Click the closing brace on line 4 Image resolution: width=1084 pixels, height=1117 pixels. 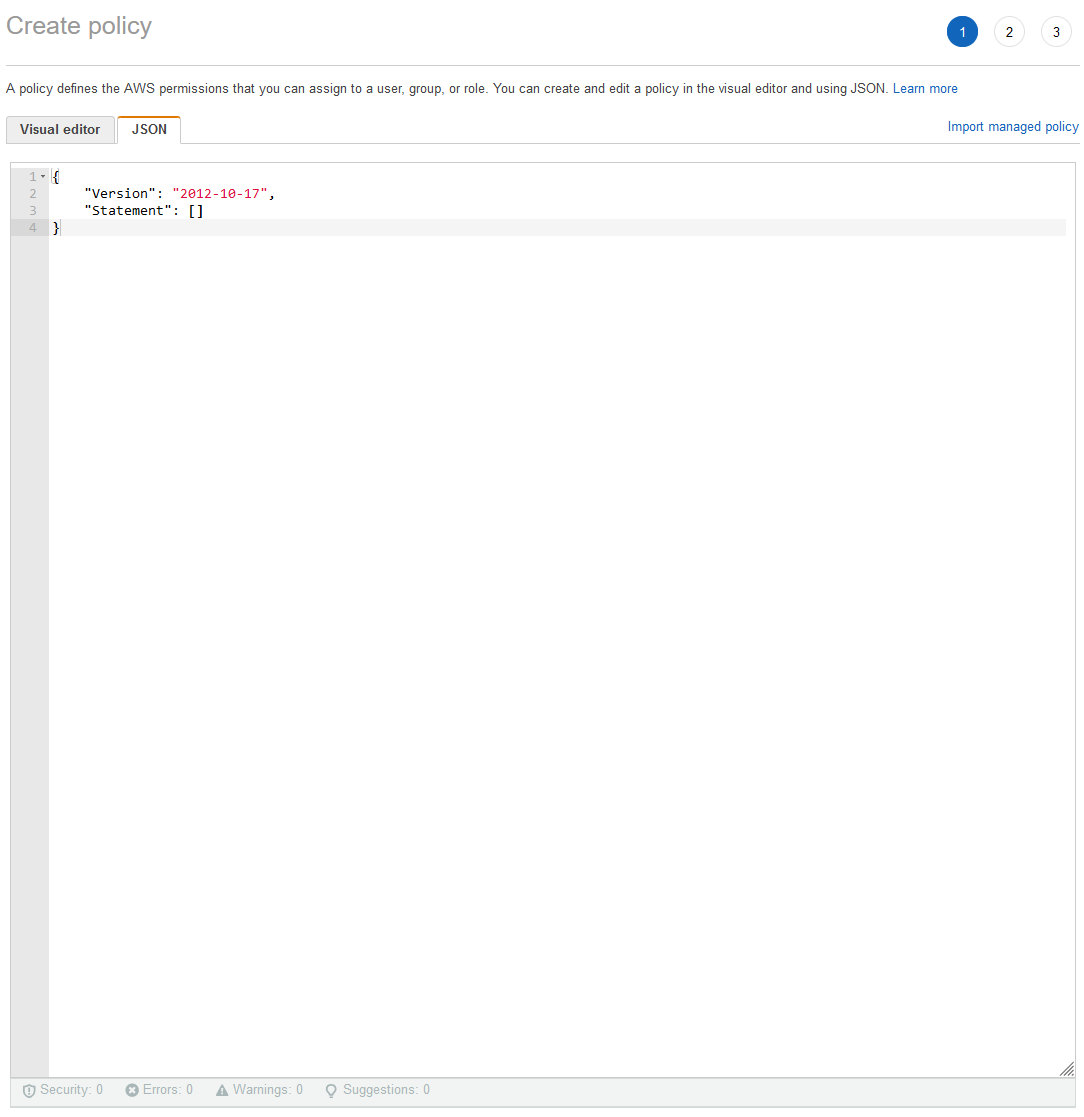(x=56, y=228)
